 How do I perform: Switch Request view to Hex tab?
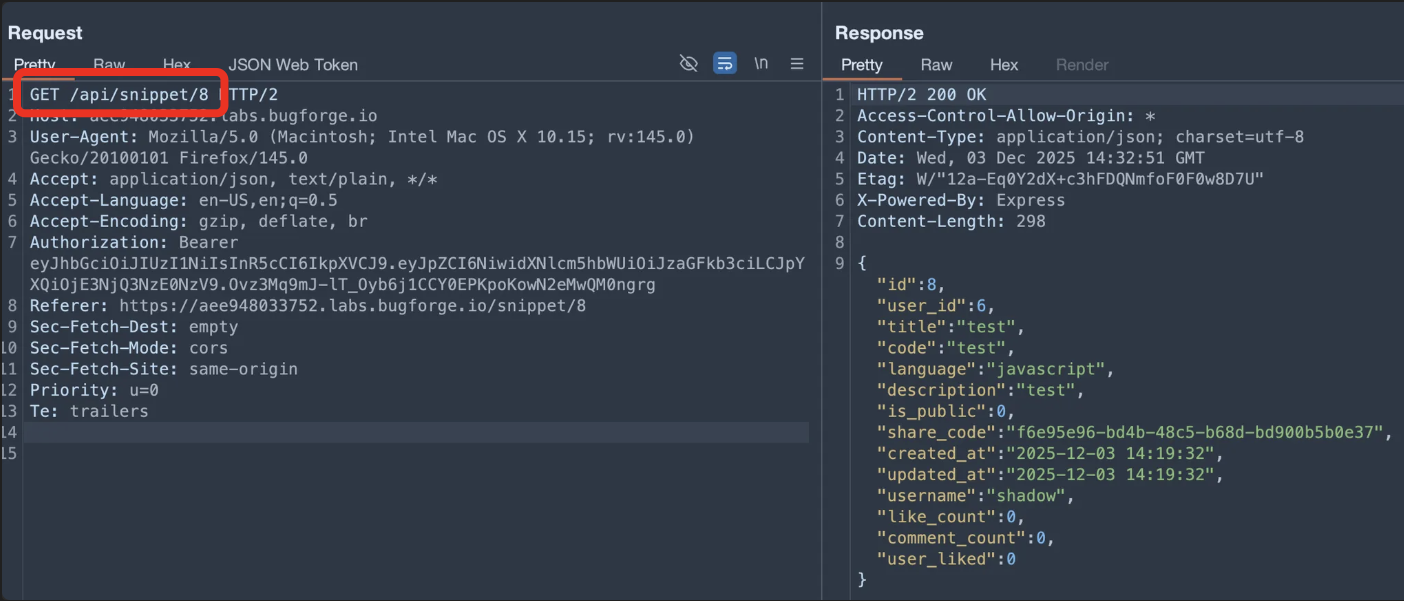pos(177,65)
